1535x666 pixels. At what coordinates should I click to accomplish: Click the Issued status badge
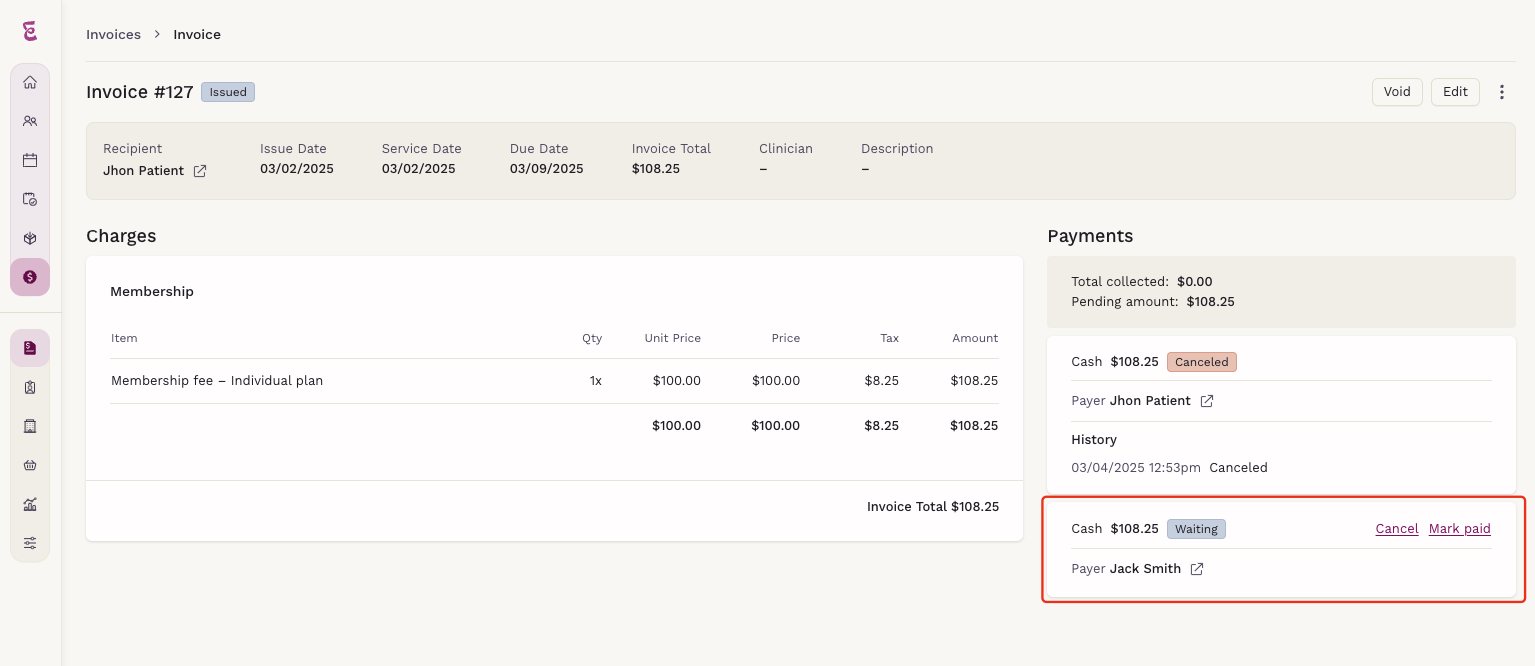(228, 92)
